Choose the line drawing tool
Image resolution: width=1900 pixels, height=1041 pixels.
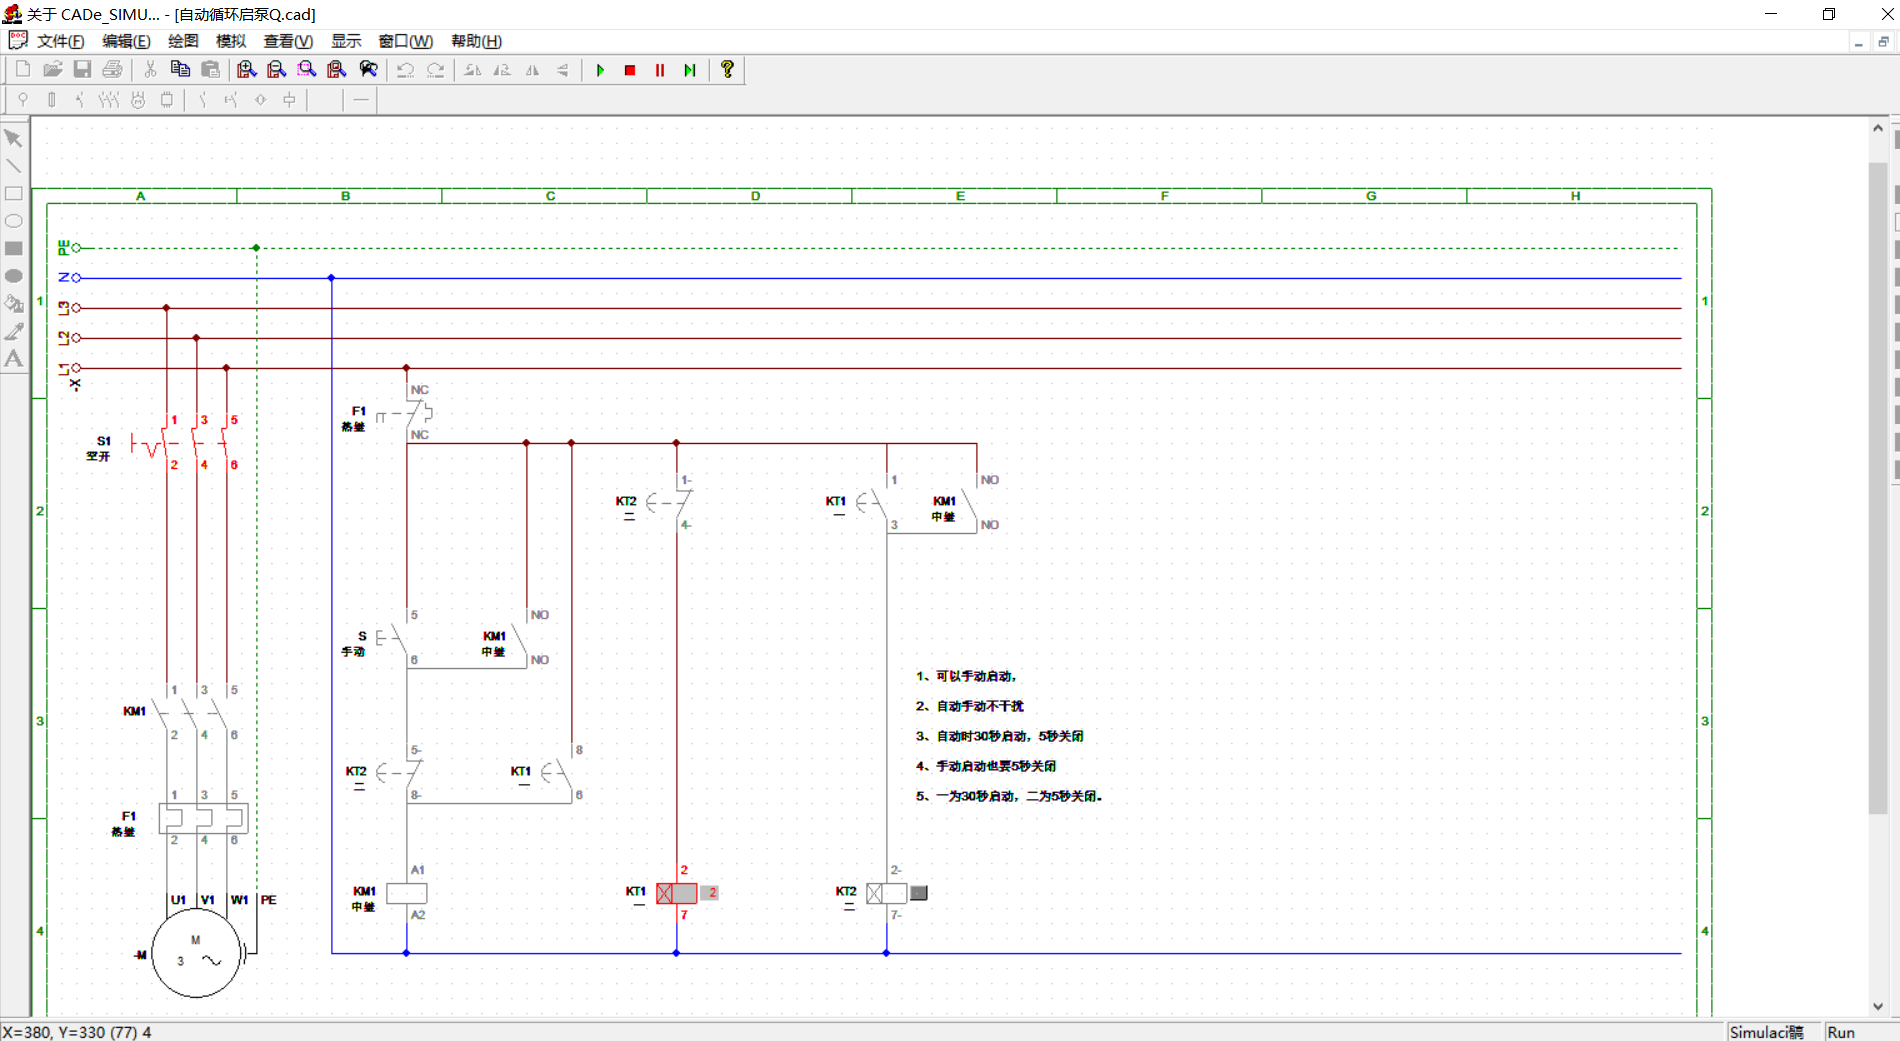point(13,166)
